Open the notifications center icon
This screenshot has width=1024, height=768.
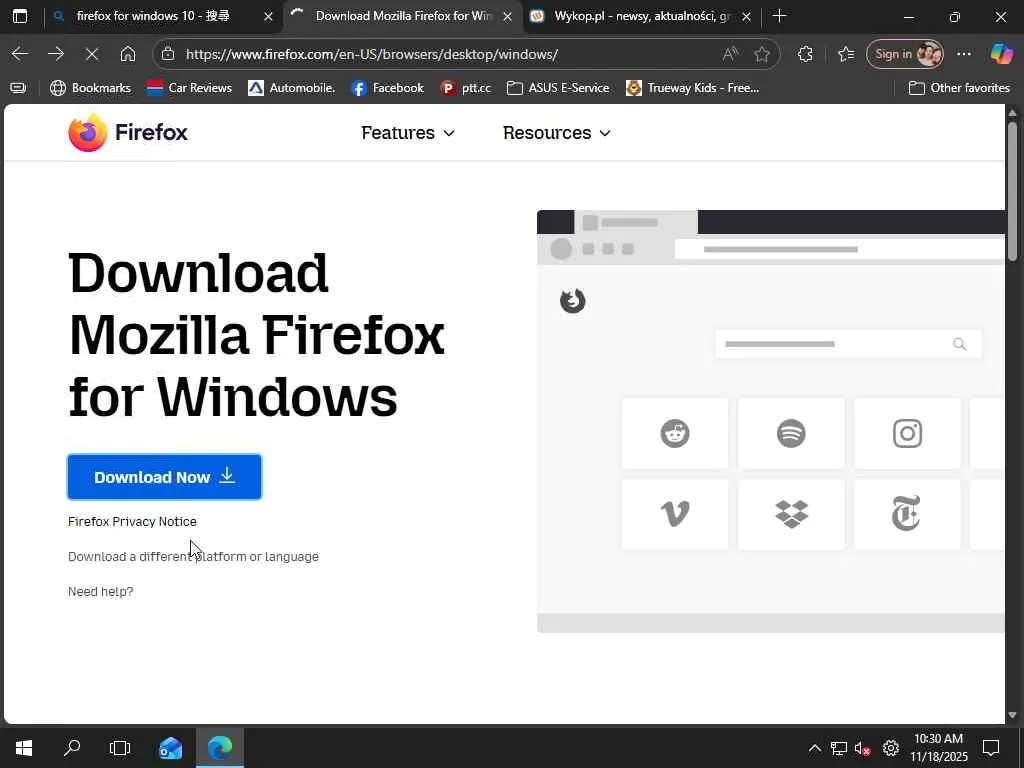[991, 748]
